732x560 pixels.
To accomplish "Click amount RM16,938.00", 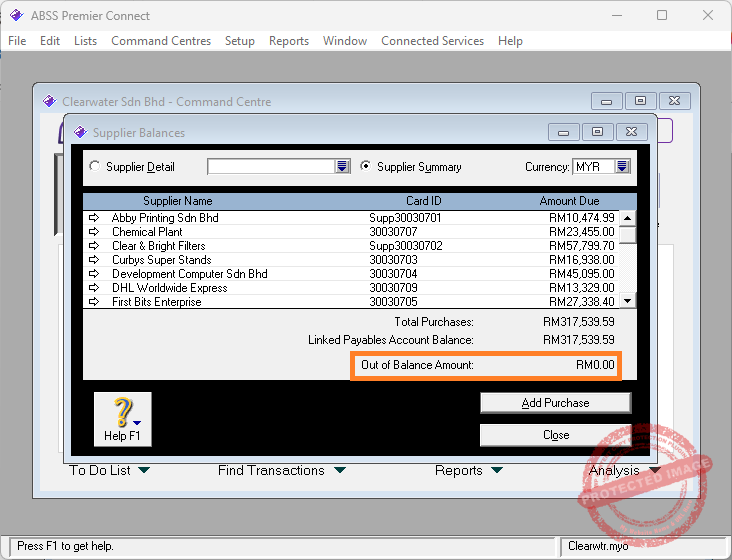I will point(582,260).
